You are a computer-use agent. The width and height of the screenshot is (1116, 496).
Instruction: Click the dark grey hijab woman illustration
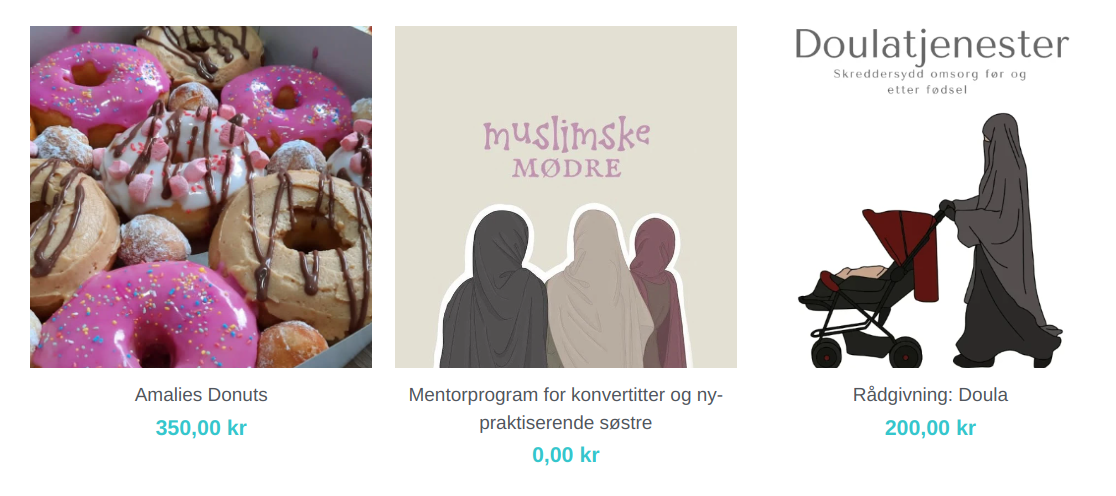click(x=494, y=291)
